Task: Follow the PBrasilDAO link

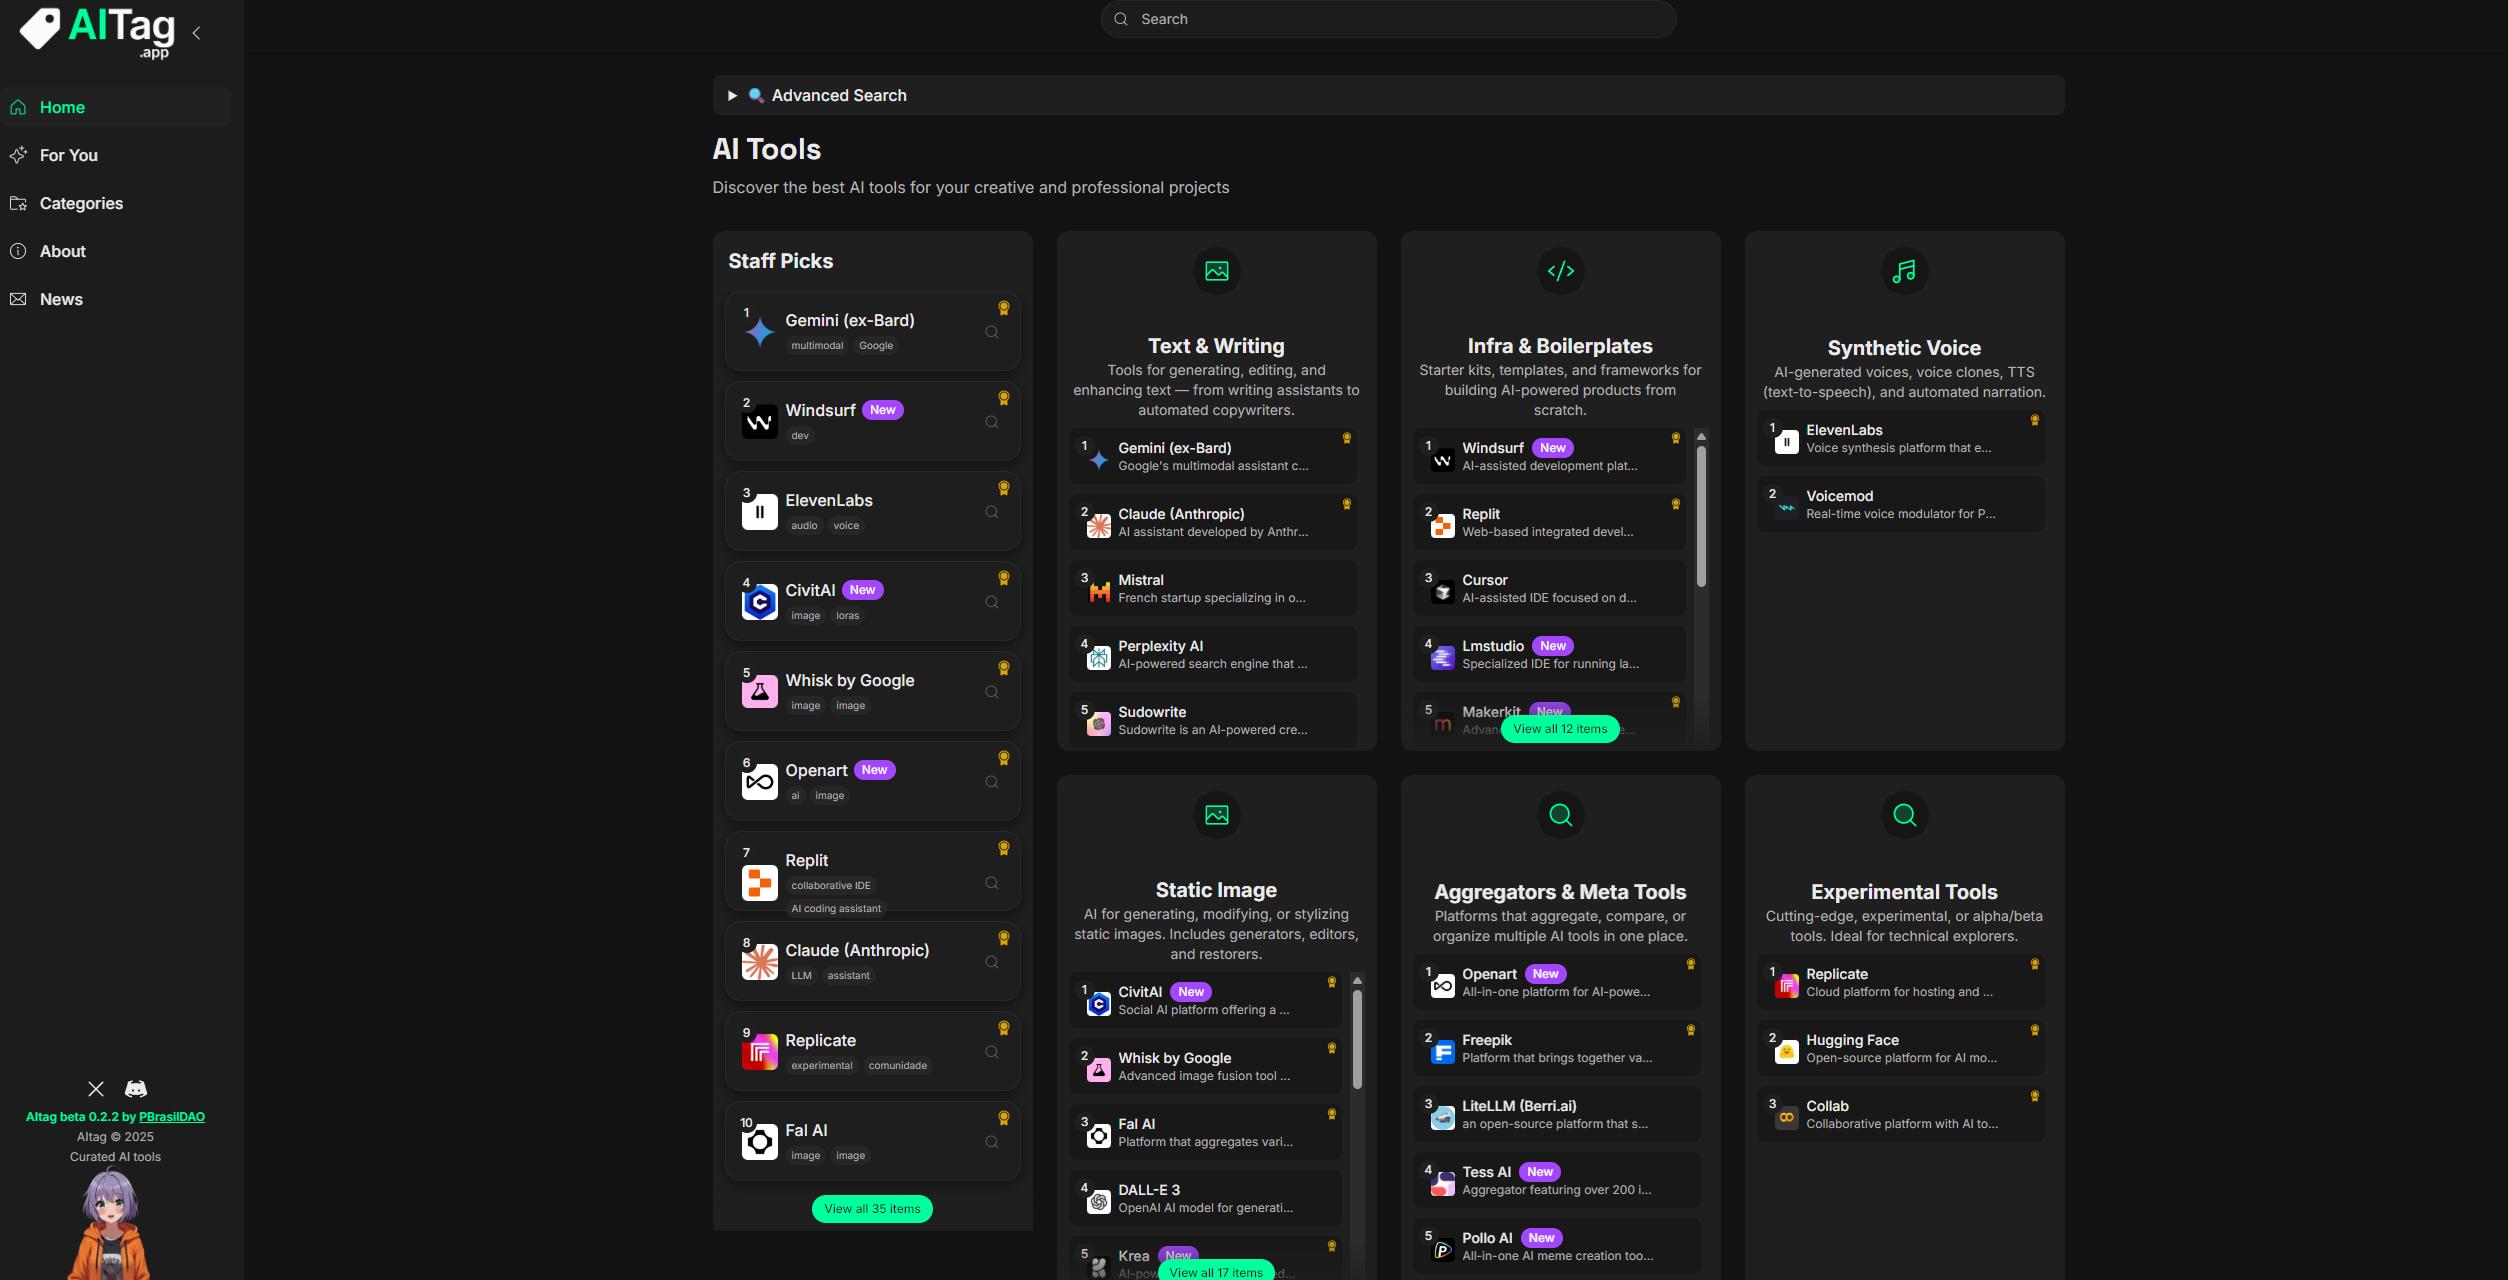Action: [x=172, y=1117]
